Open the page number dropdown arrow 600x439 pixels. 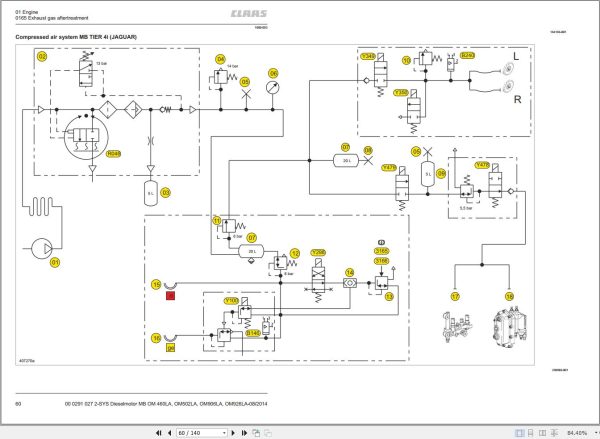pos(225,433)
